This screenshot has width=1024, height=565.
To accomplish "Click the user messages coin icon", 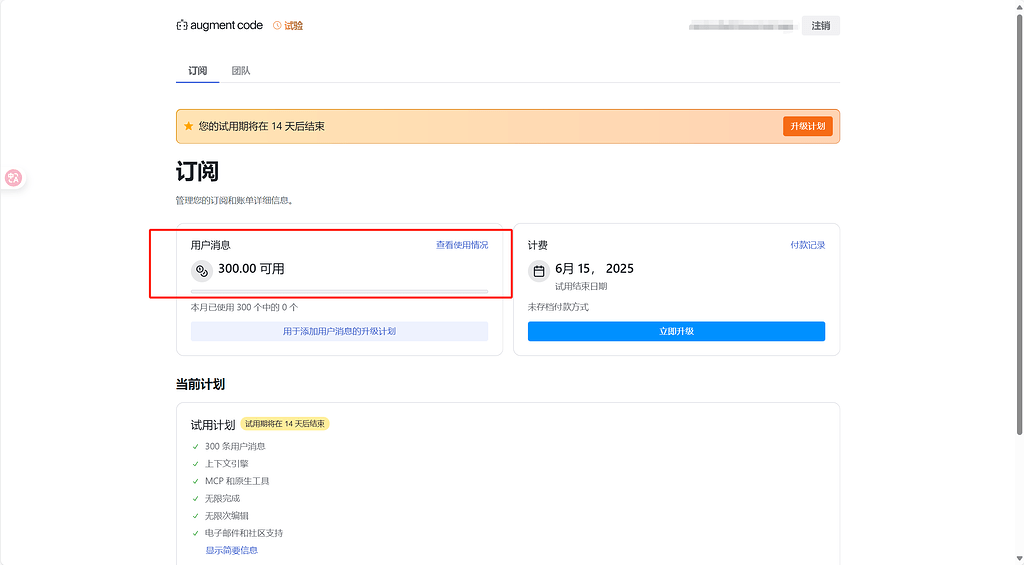I will click(x=202, y=270).
